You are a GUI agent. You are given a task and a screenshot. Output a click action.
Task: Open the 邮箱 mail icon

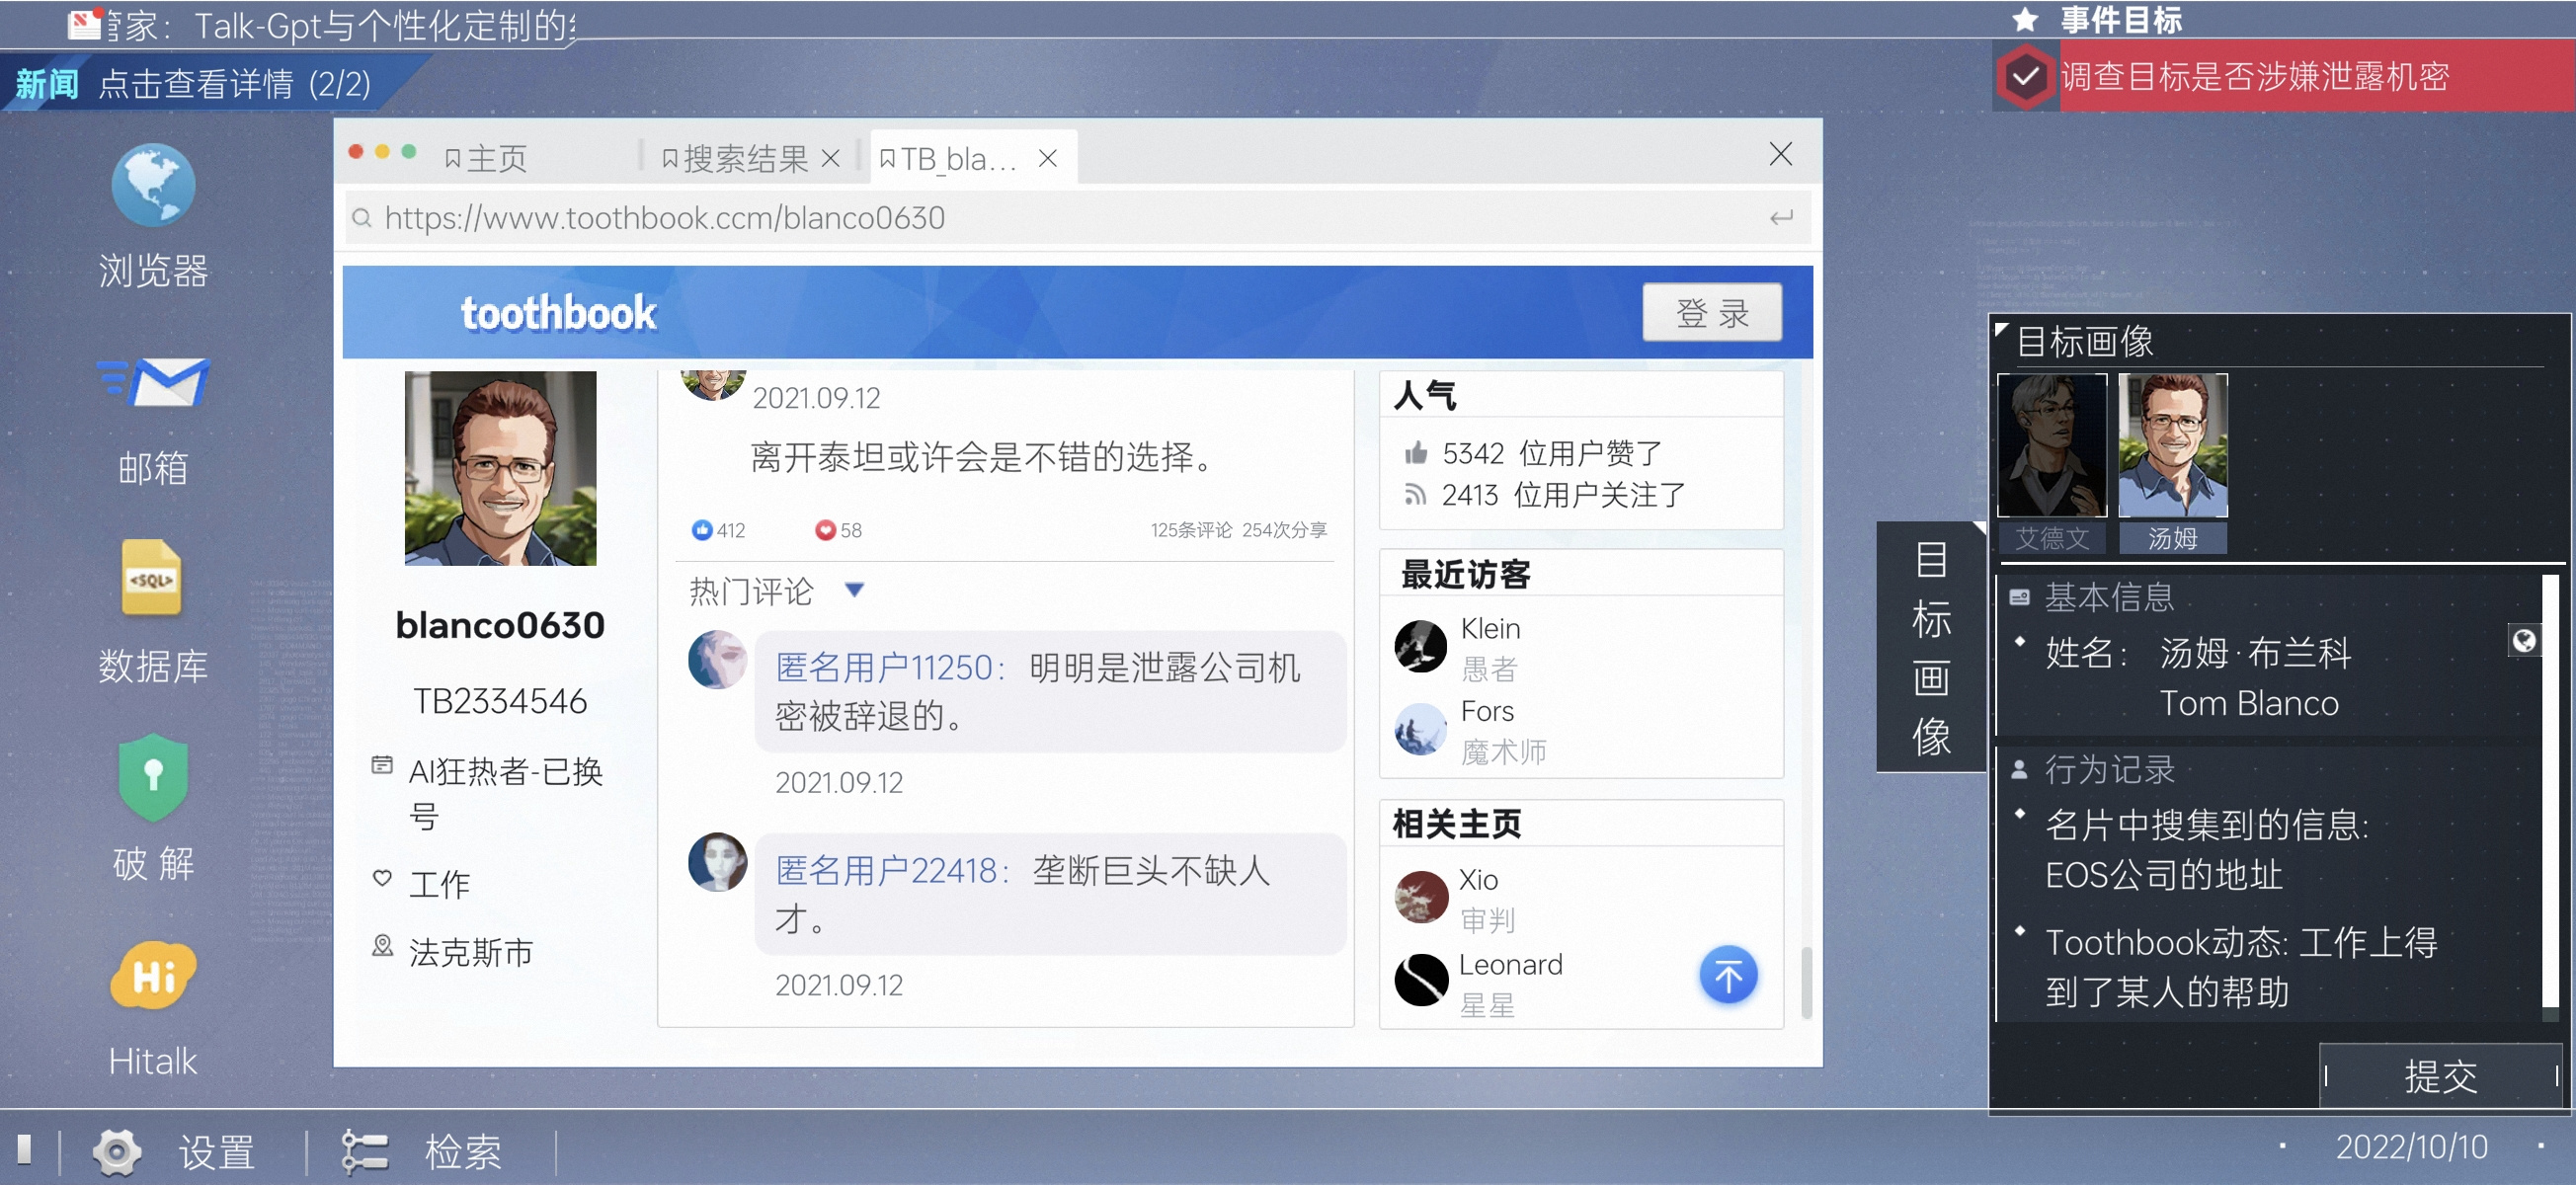(153, 382)
